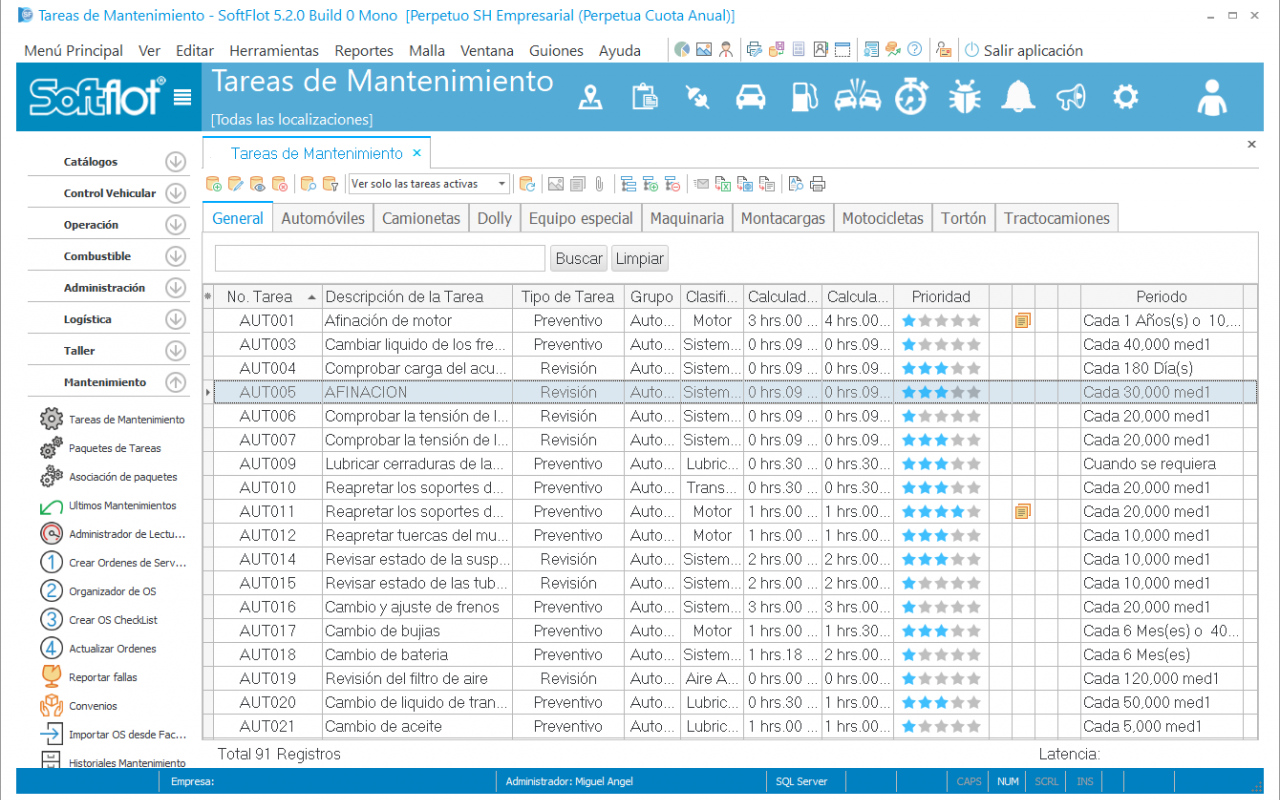Image resolution: width=1280 pixels, height=800 pixels.
Task: Click the search text input field
Action: (x=380, y=258)
